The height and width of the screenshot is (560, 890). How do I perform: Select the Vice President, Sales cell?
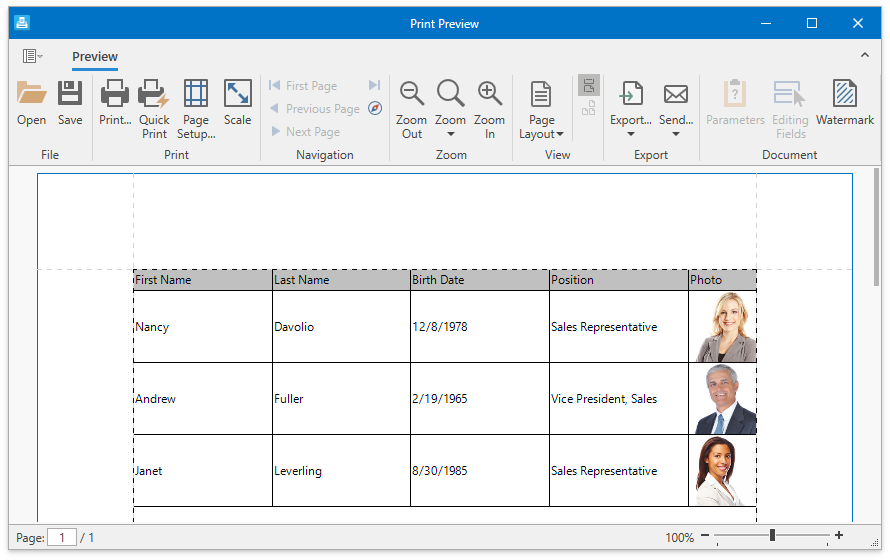(619, 399)
